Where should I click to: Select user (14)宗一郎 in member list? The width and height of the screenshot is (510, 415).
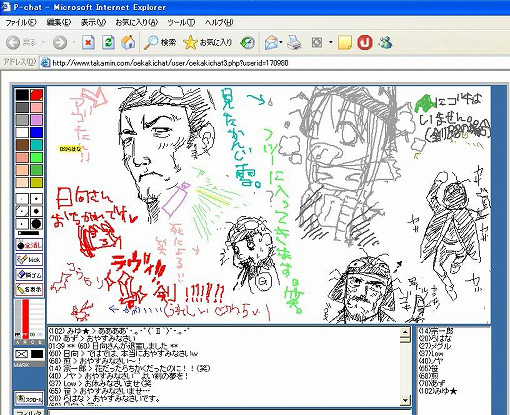point(436,331)
